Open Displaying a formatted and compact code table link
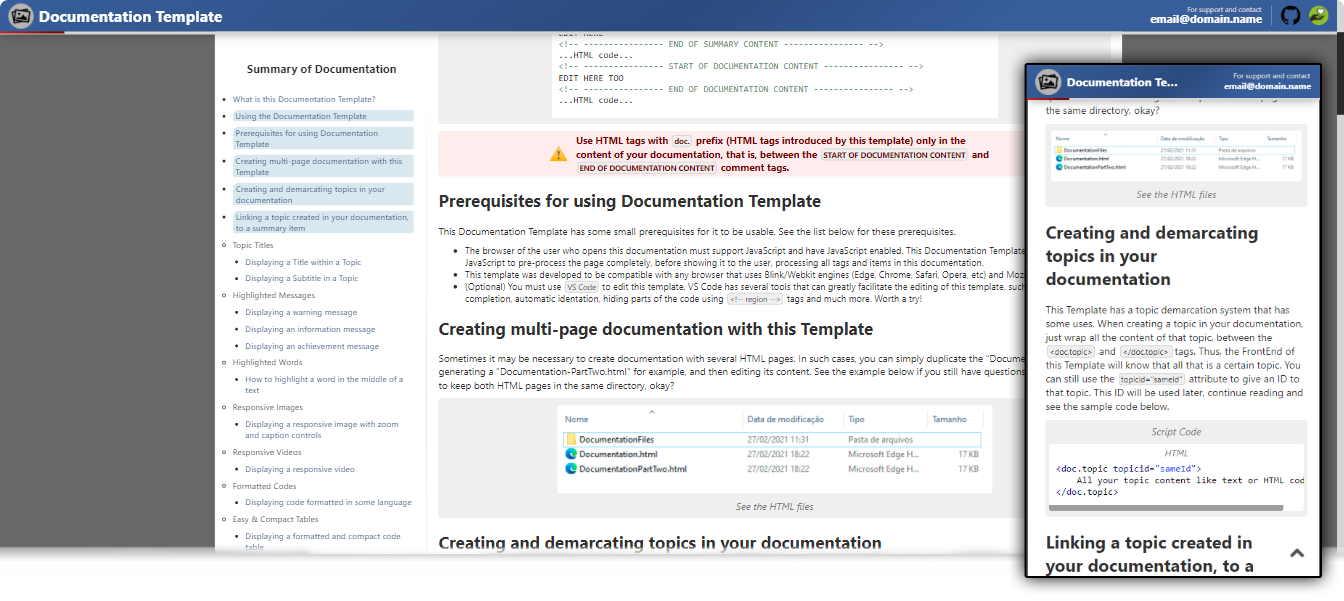 [x=323, y=542]
